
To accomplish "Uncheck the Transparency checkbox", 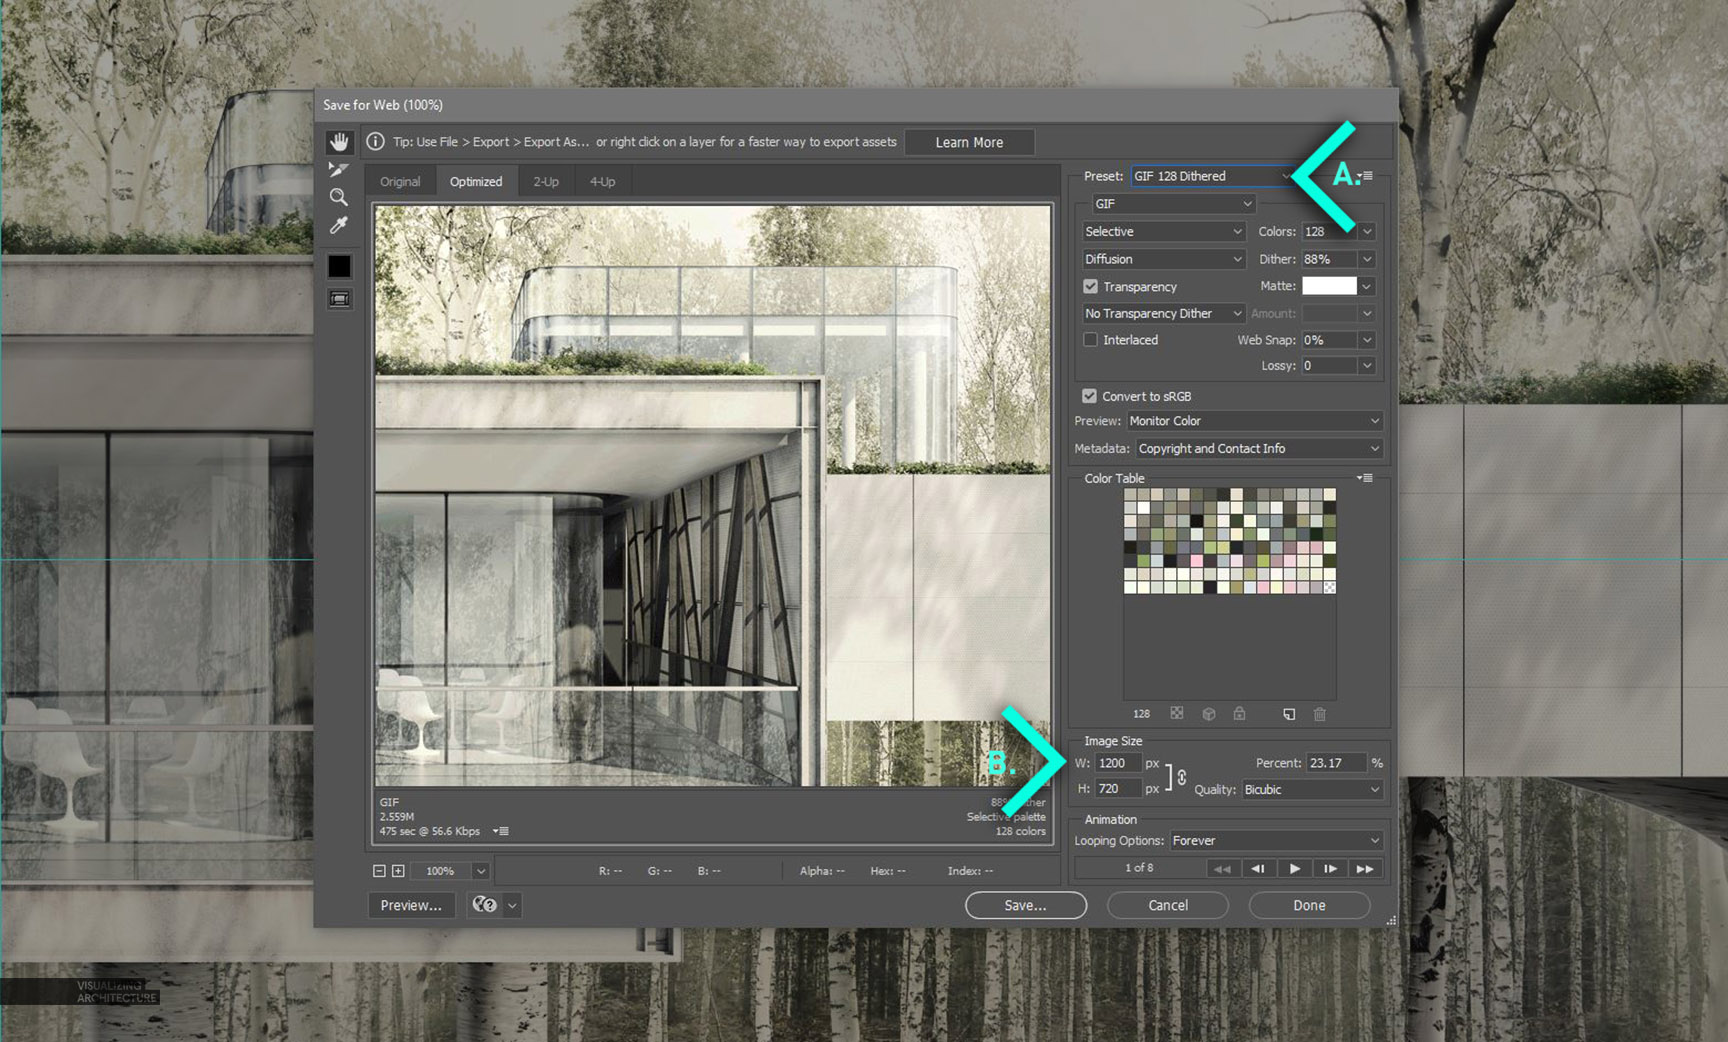I will pyautogui.click(x=1091, y=287).
